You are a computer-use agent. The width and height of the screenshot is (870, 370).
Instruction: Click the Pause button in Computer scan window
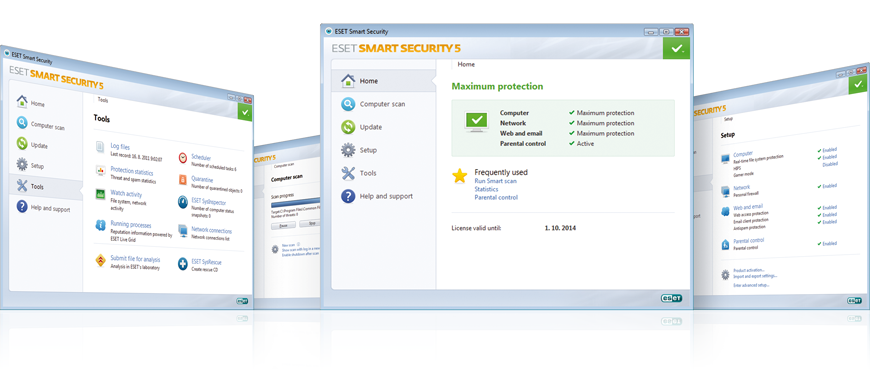click(283, 226)
